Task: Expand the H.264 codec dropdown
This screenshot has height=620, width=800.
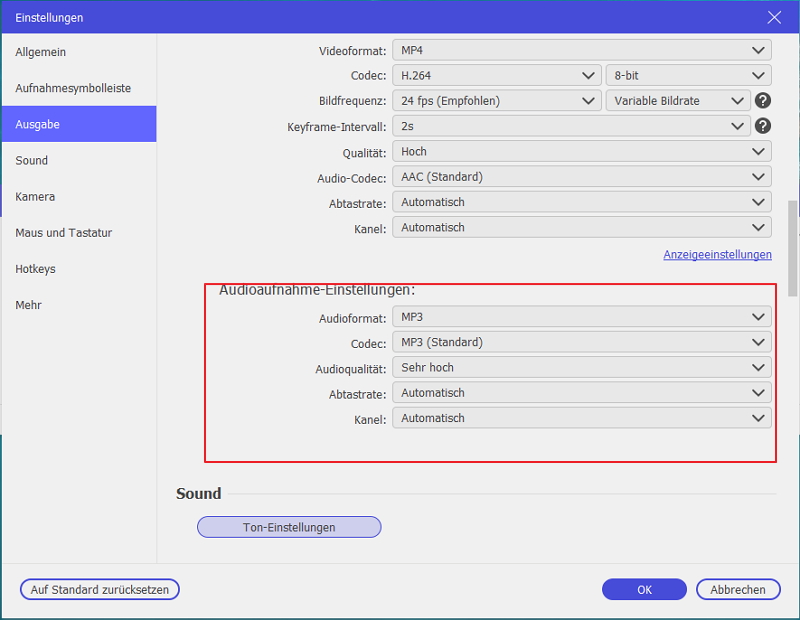Action: click(496, 75)
